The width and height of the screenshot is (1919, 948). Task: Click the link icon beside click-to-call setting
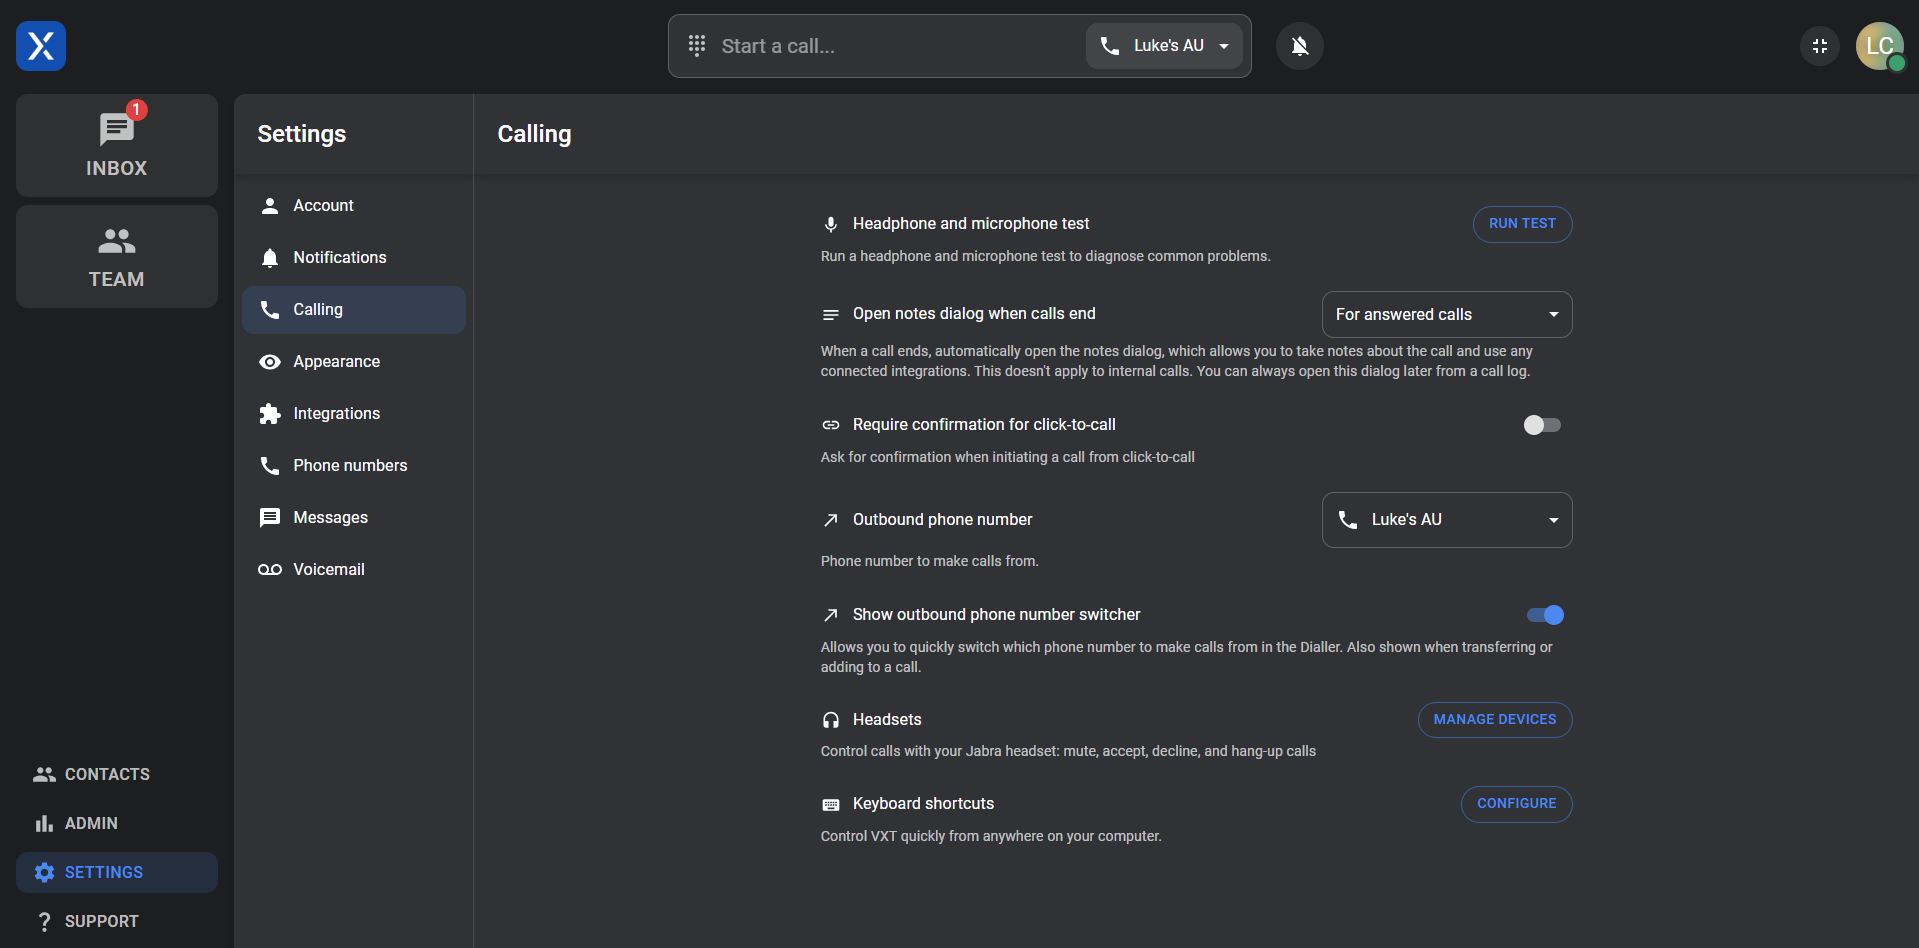831,425
